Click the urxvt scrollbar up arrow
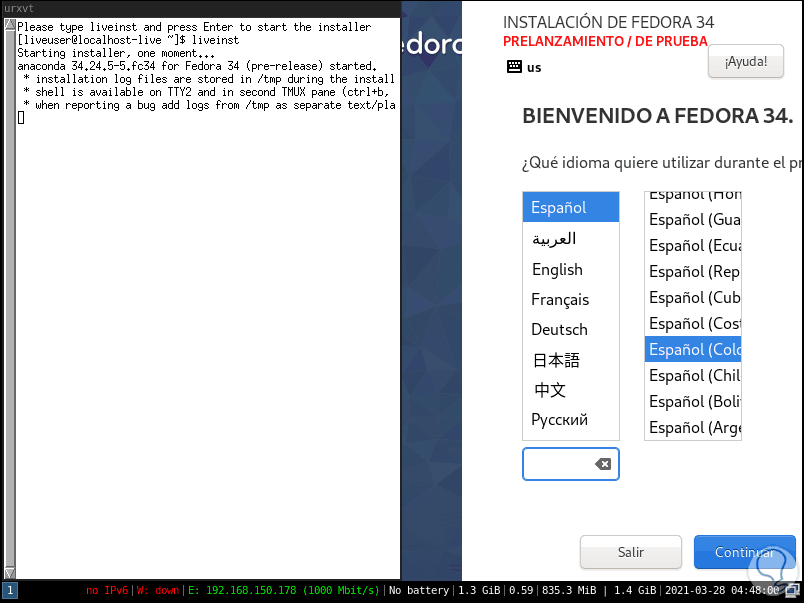The height and width of the screenshot is (603, 804). pos(10,24)
